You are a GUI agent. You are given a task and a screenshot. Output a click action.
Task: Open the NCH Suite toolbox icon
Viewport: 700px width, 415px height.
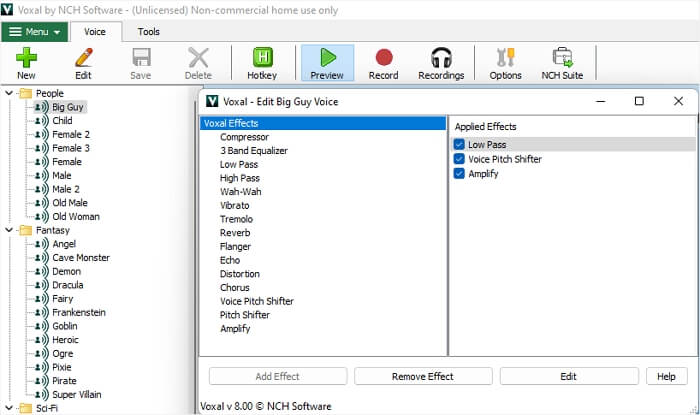(x=562, y=58)
